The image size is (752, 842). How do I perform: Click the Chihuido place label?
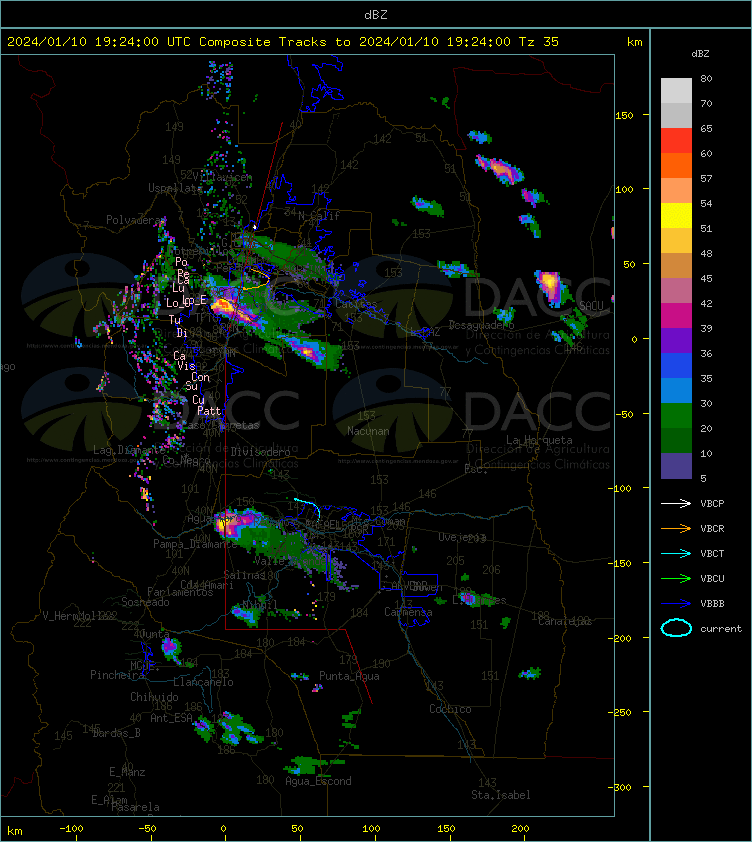tap(154, 697)
